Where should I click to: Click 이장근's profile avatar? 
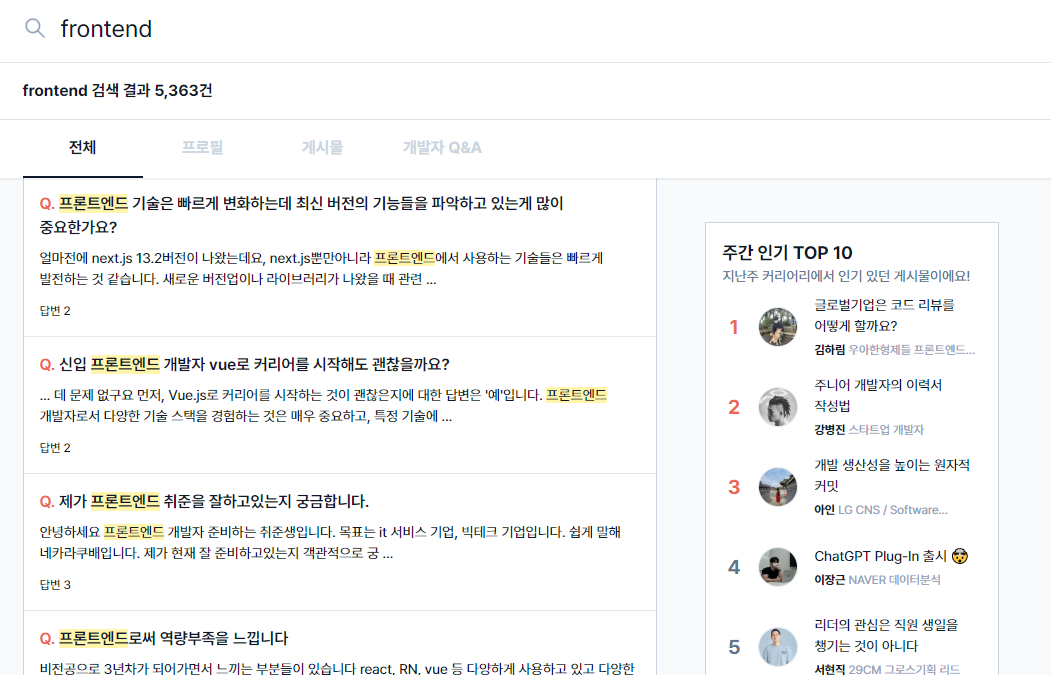pyautogui.click(x=778, y=567)
